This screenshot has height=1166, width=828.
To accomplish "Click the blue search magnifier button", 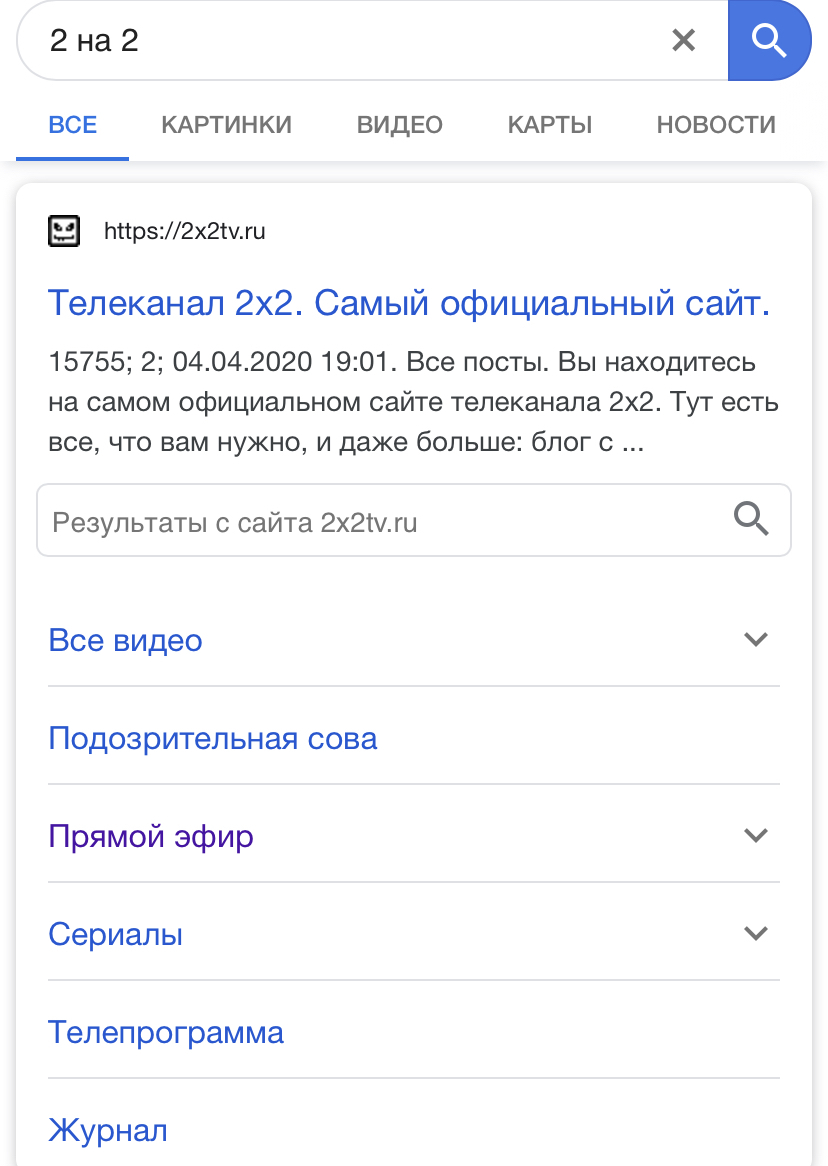I will (x=769, y=40).
